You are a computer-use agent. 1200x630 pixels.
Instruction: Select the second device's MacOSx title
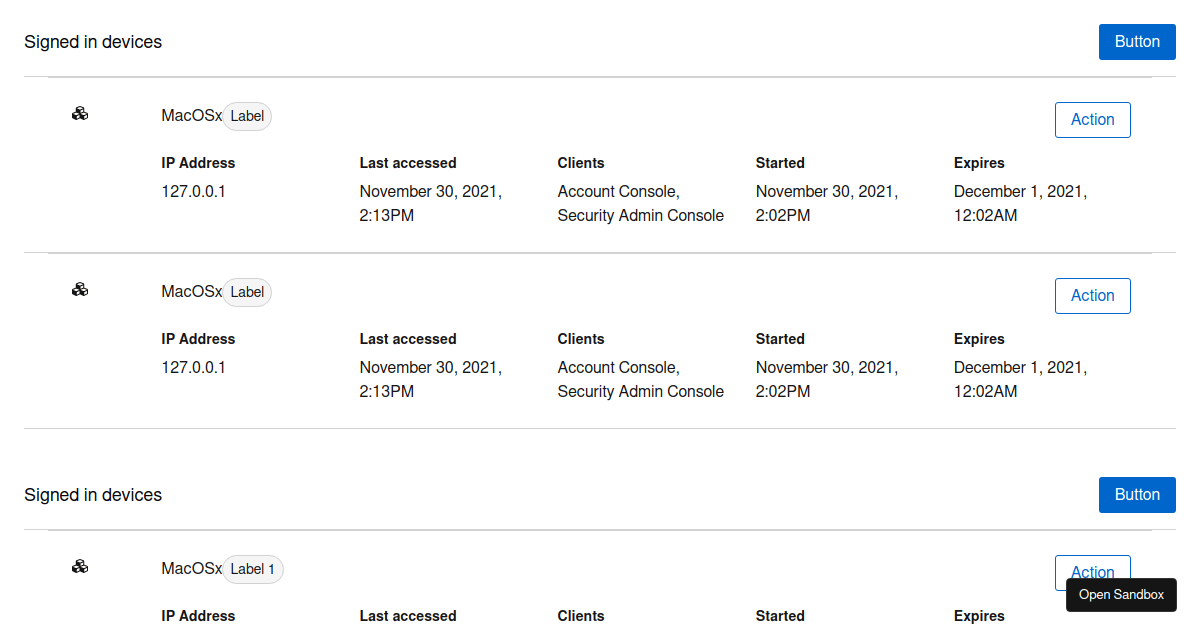click(191, 292)
